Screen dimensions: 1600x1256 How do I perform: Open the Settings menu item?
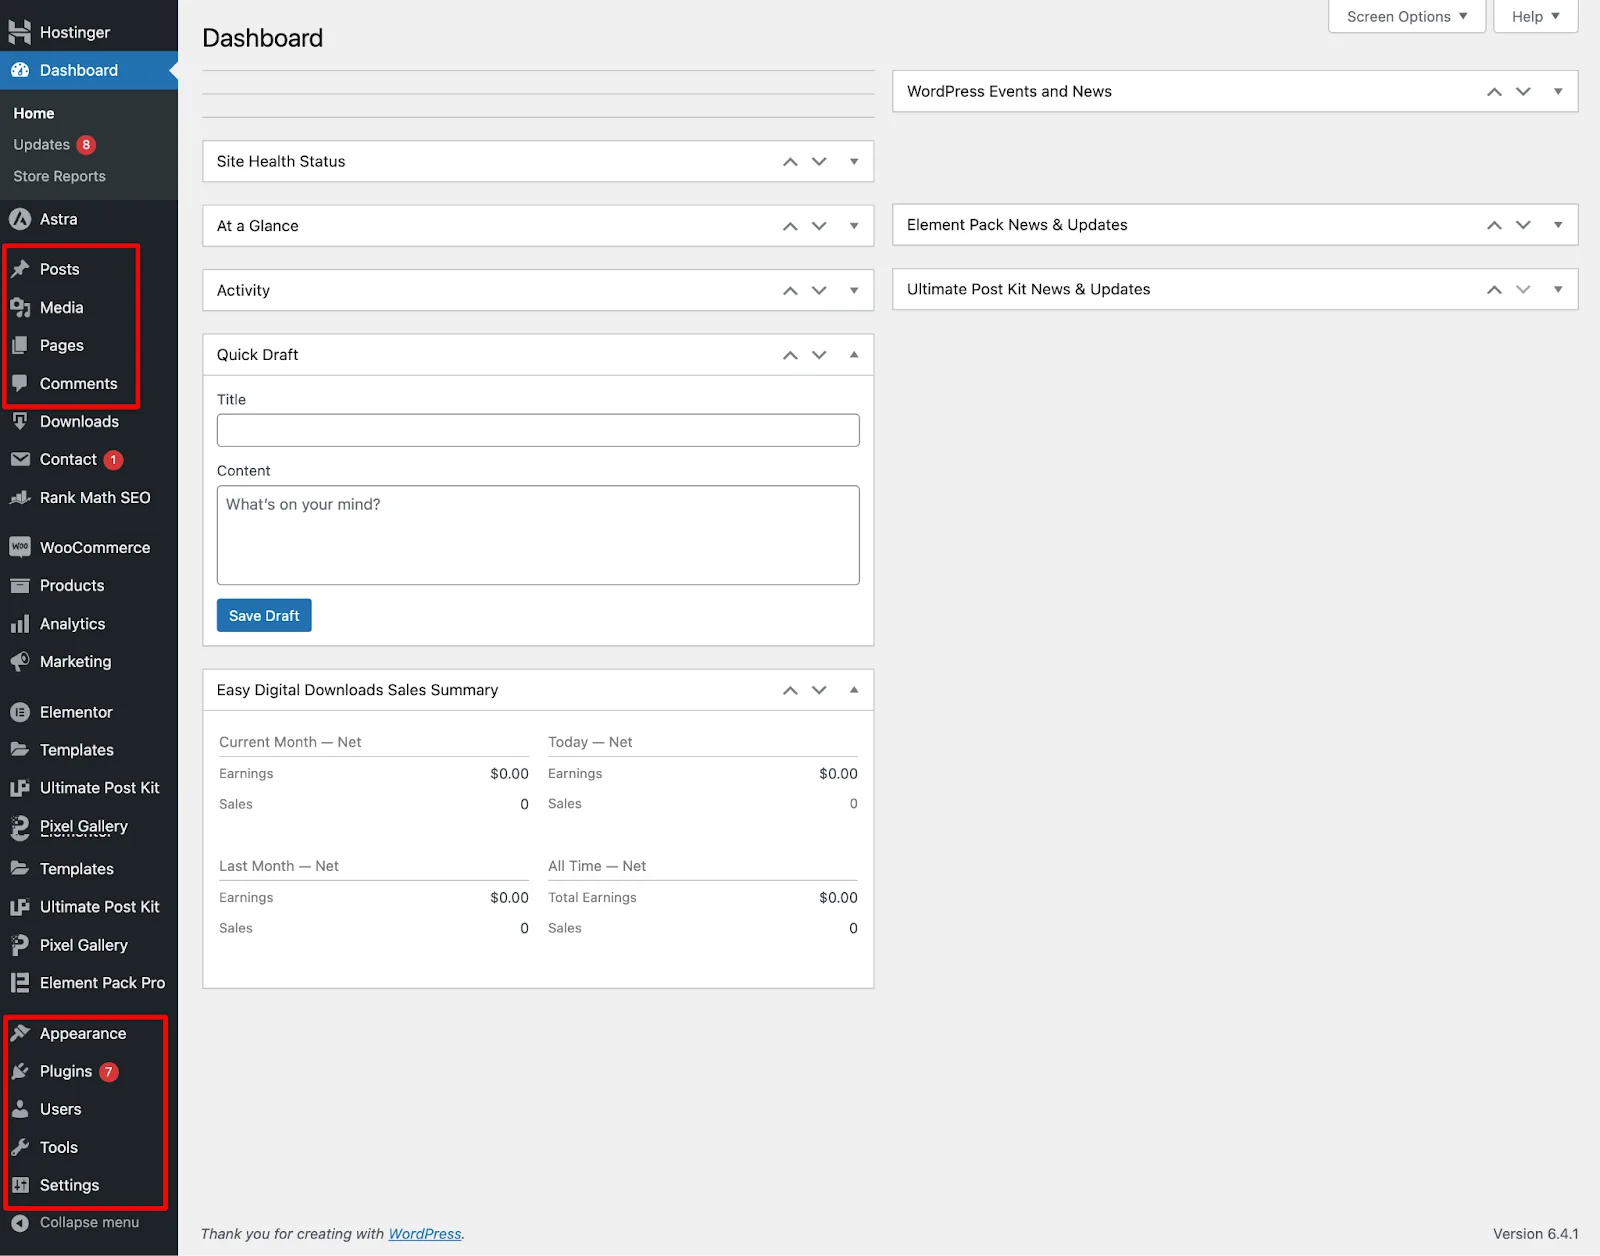click(x=89, y=1185)
